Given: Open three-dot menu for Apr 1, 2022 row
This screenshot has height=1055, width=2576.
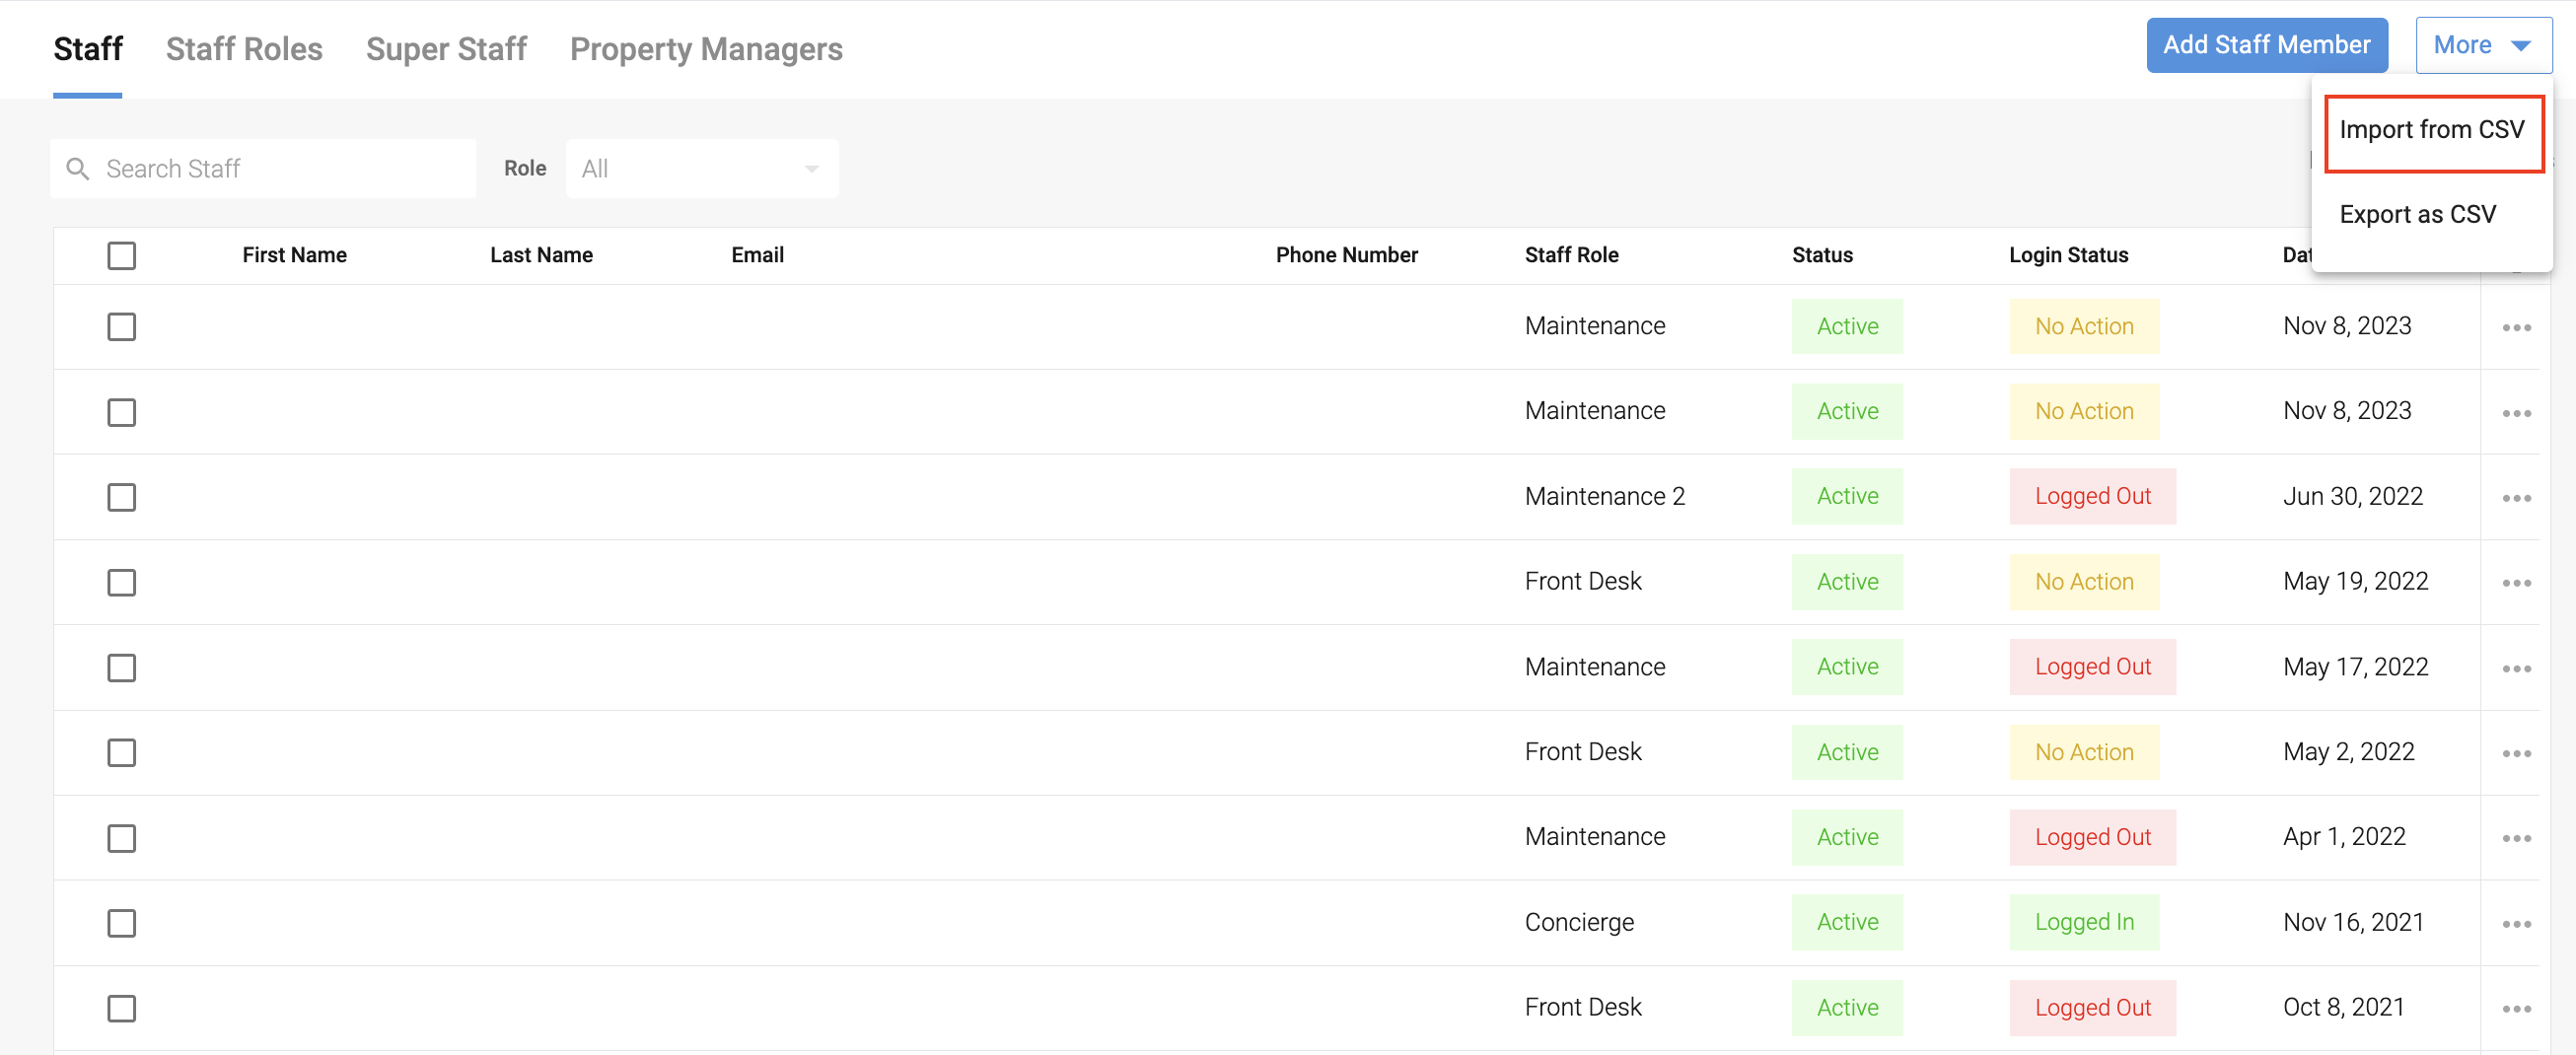Looking at the screenshot, I should [x=2516, y=838].
